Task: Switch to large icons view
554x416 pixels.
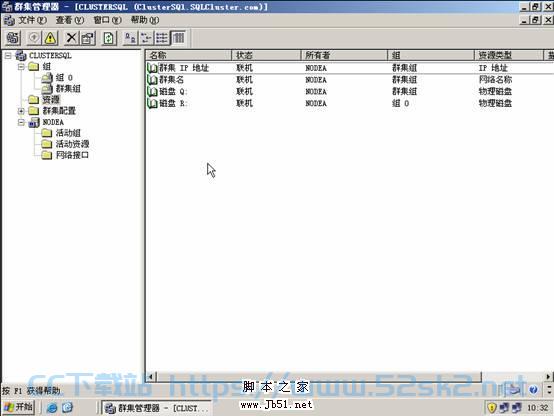Action: point(130,38)
